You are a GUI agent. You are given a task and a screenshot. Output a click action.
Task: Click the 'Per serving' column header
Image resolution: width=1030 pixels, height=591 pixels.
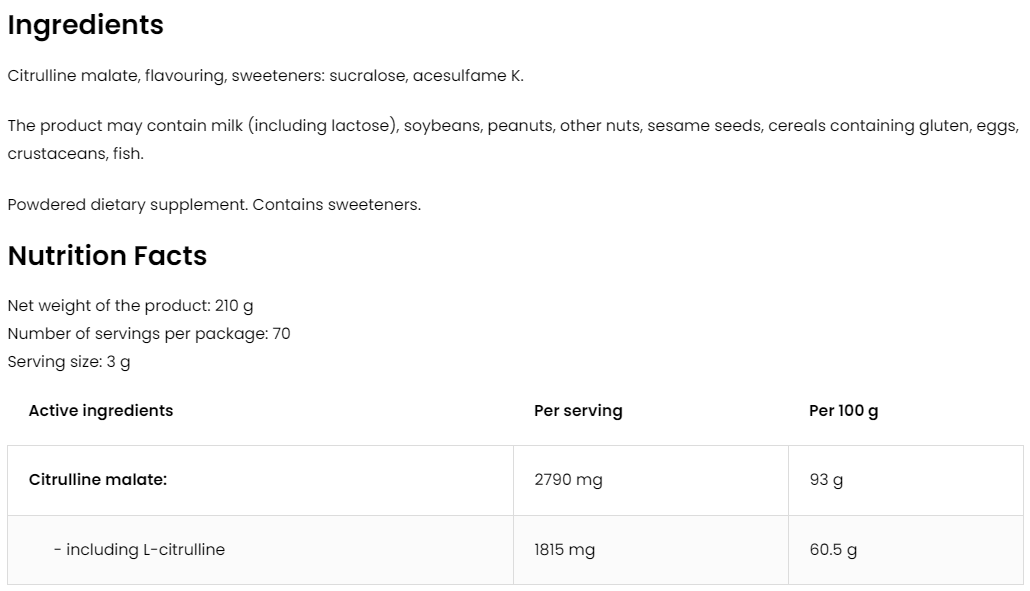point(578,411)
